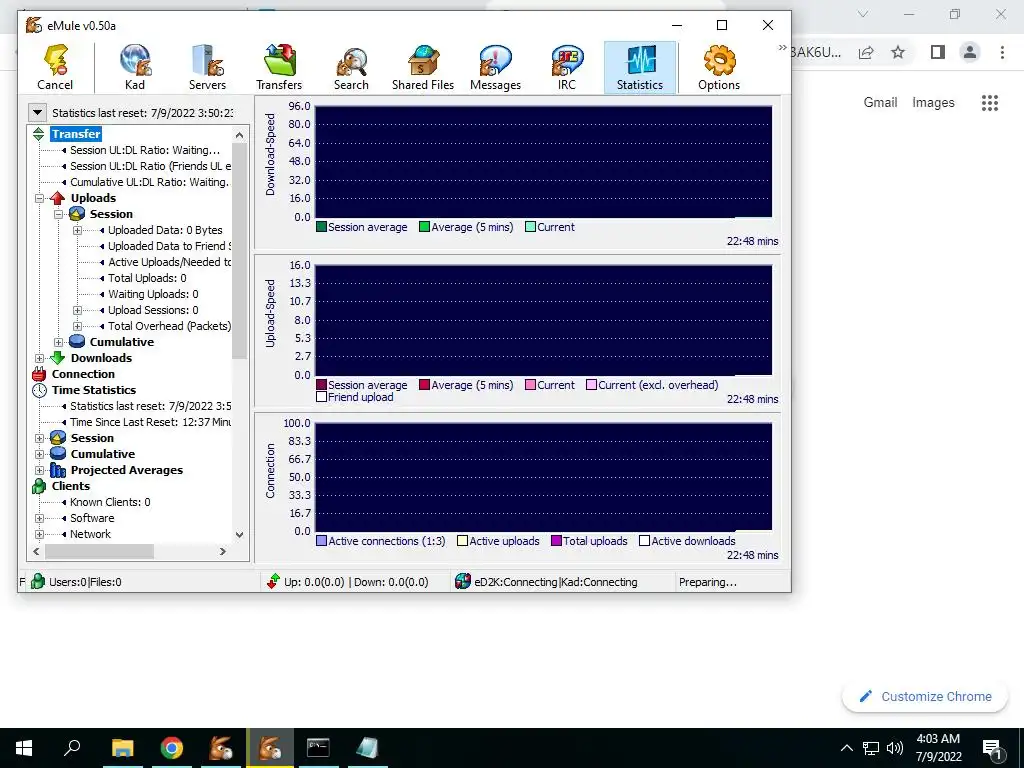Select the Statistics toolbar icon
The height and width of the screenshot is (768, 1024).
tap(640, 67)
